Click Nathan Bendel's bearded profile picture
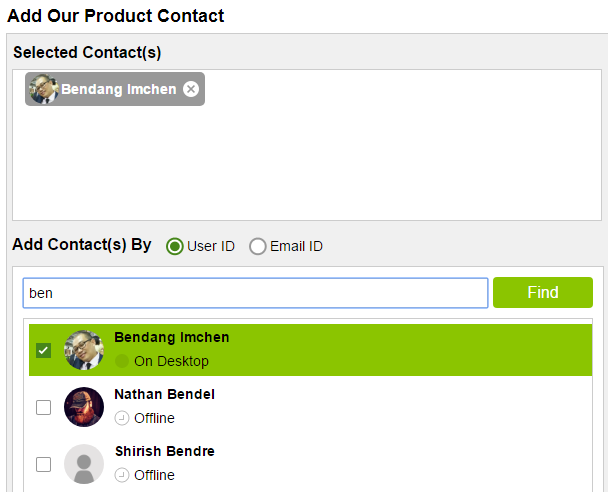The width and height of the screenshot is (608, 492). (x=84, y=407)
